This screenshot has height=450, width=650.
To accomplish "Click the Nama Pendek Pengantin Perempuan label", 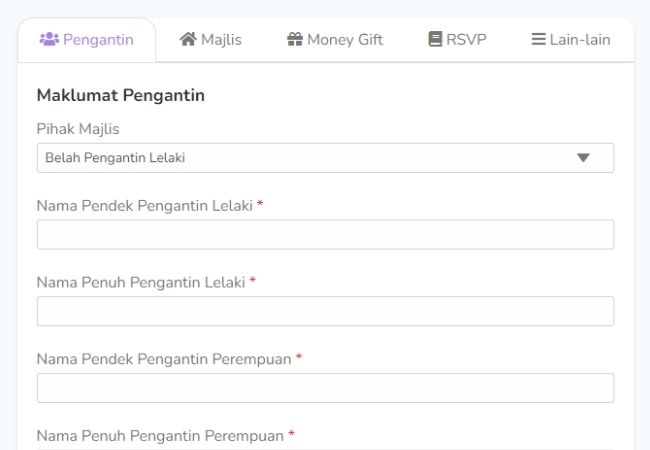I will pos(164,359).
